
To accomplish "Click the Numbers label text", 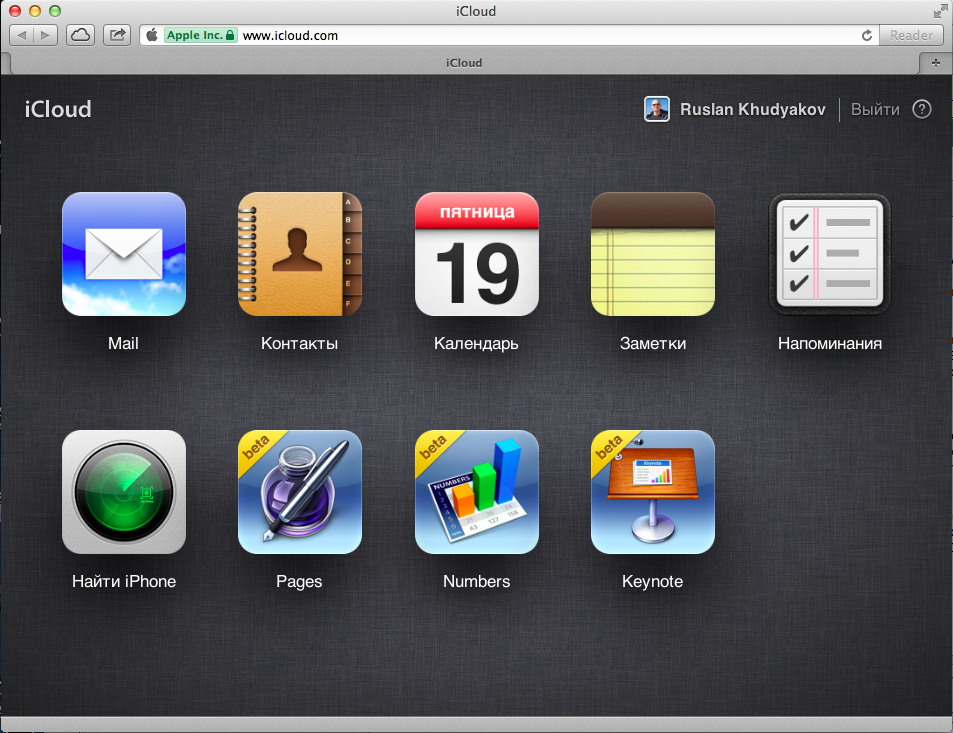I will pos(476,582).
